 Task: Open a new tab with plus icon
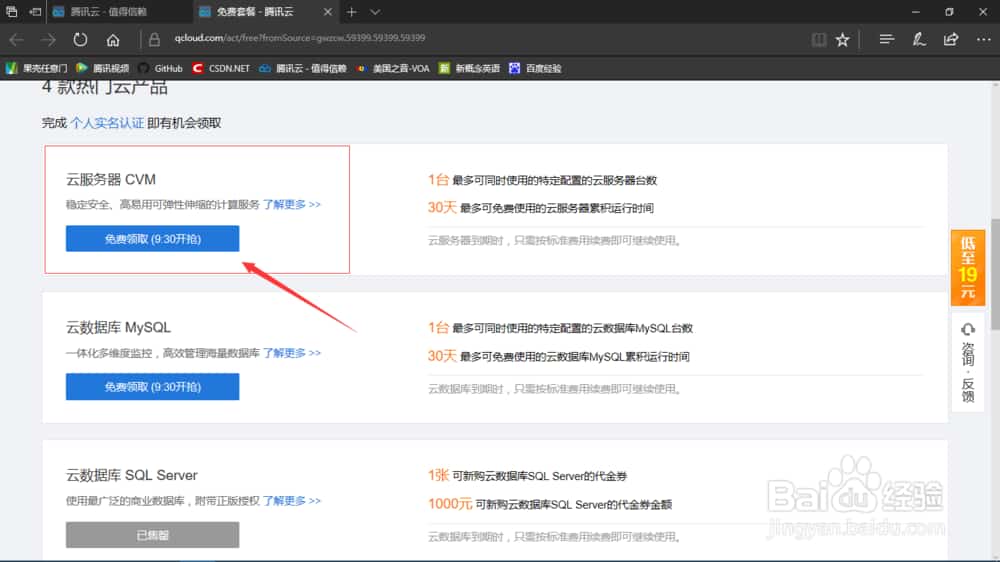click(x=351, y=12)
